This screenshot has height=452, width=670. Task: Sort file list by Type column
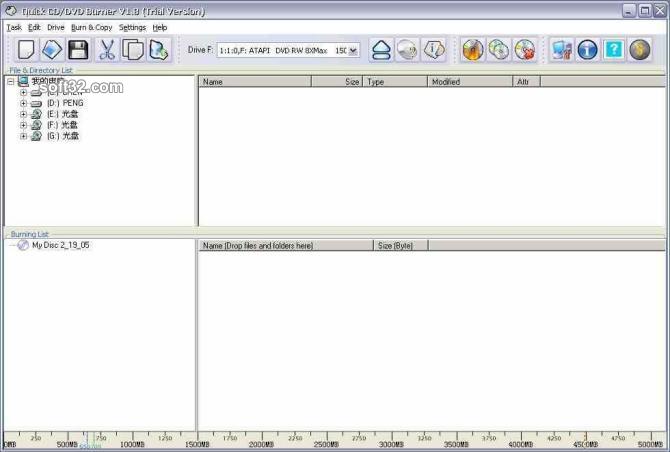click(x=395, y=82)
